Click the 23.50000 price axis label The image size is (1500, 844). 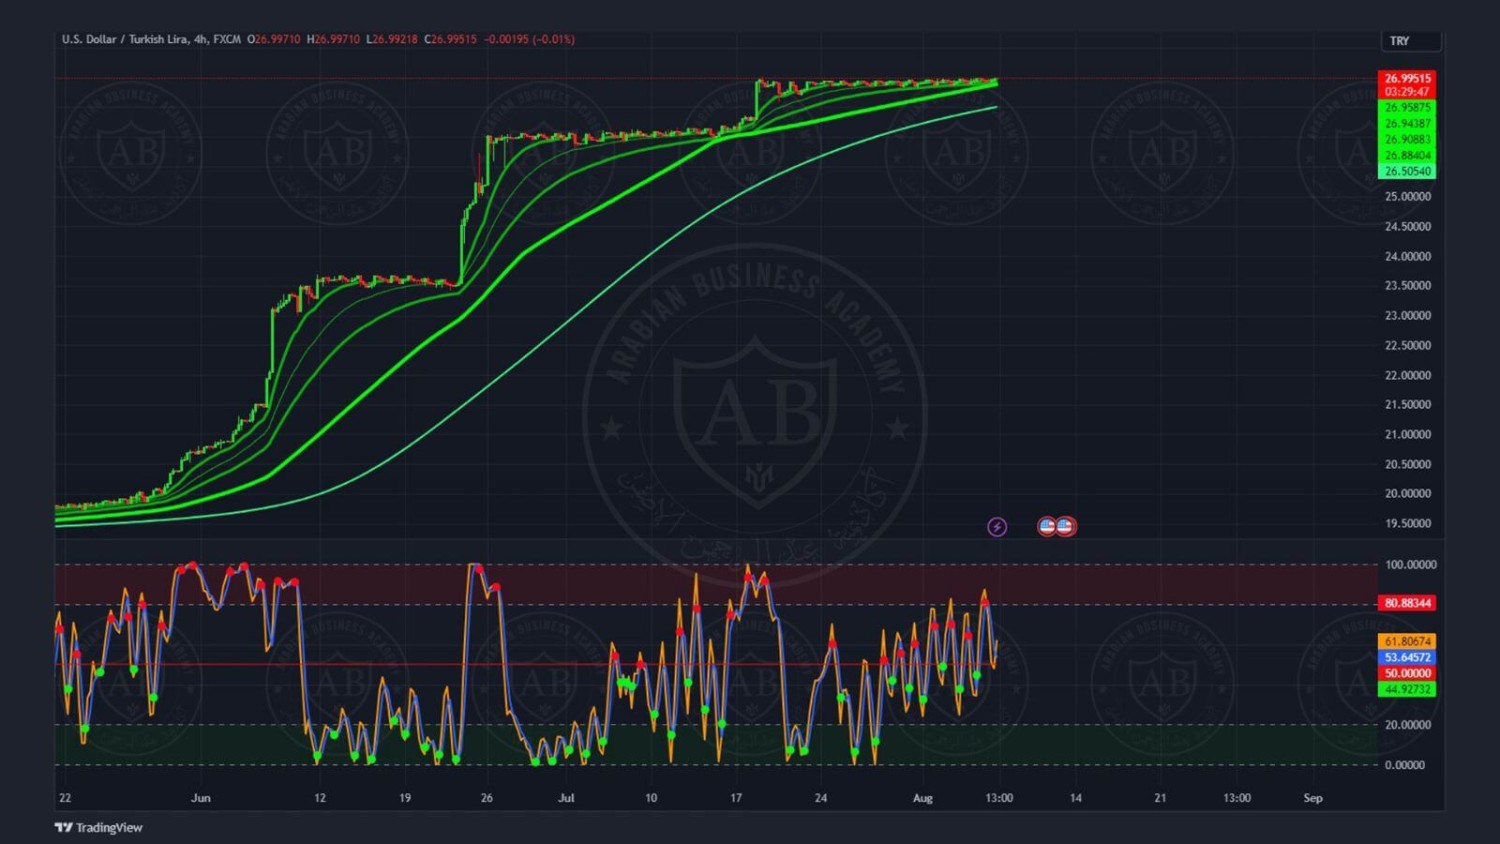pos(1407,285)
